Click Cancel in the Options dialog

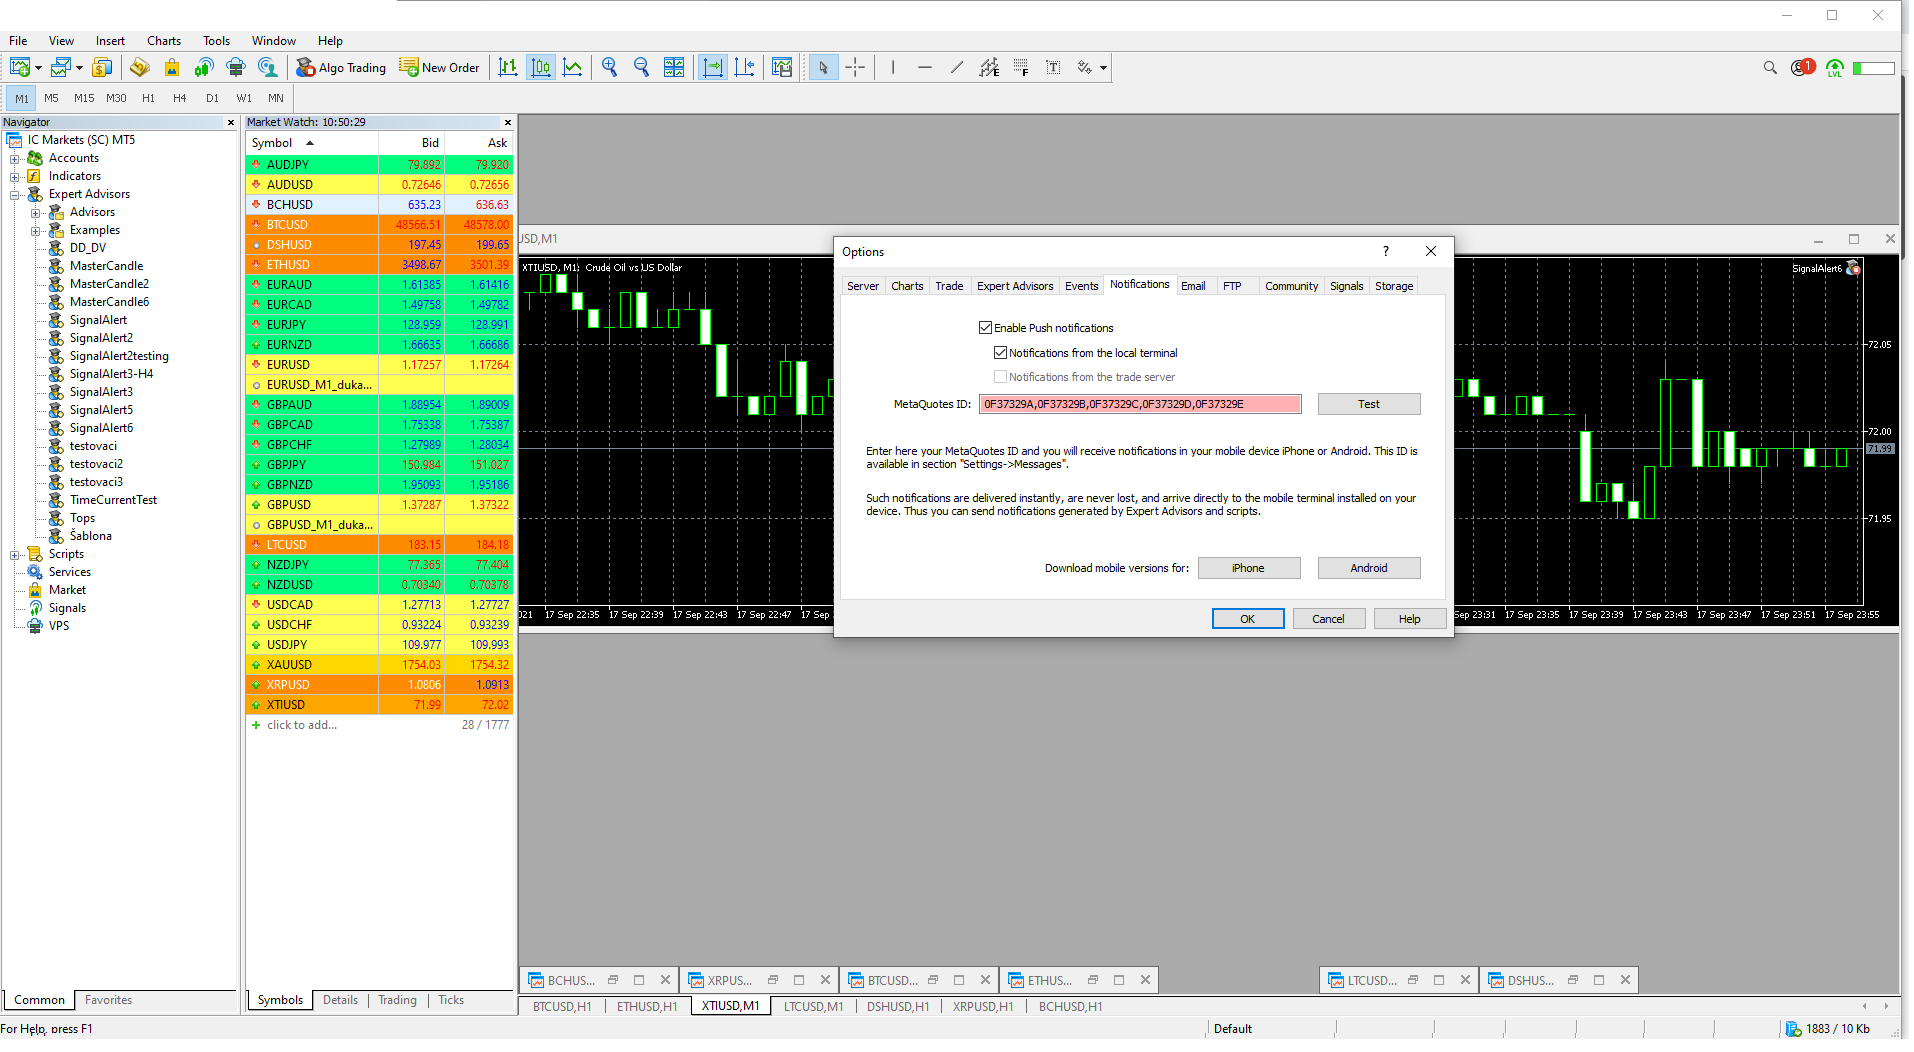[x=1328, y=619]
